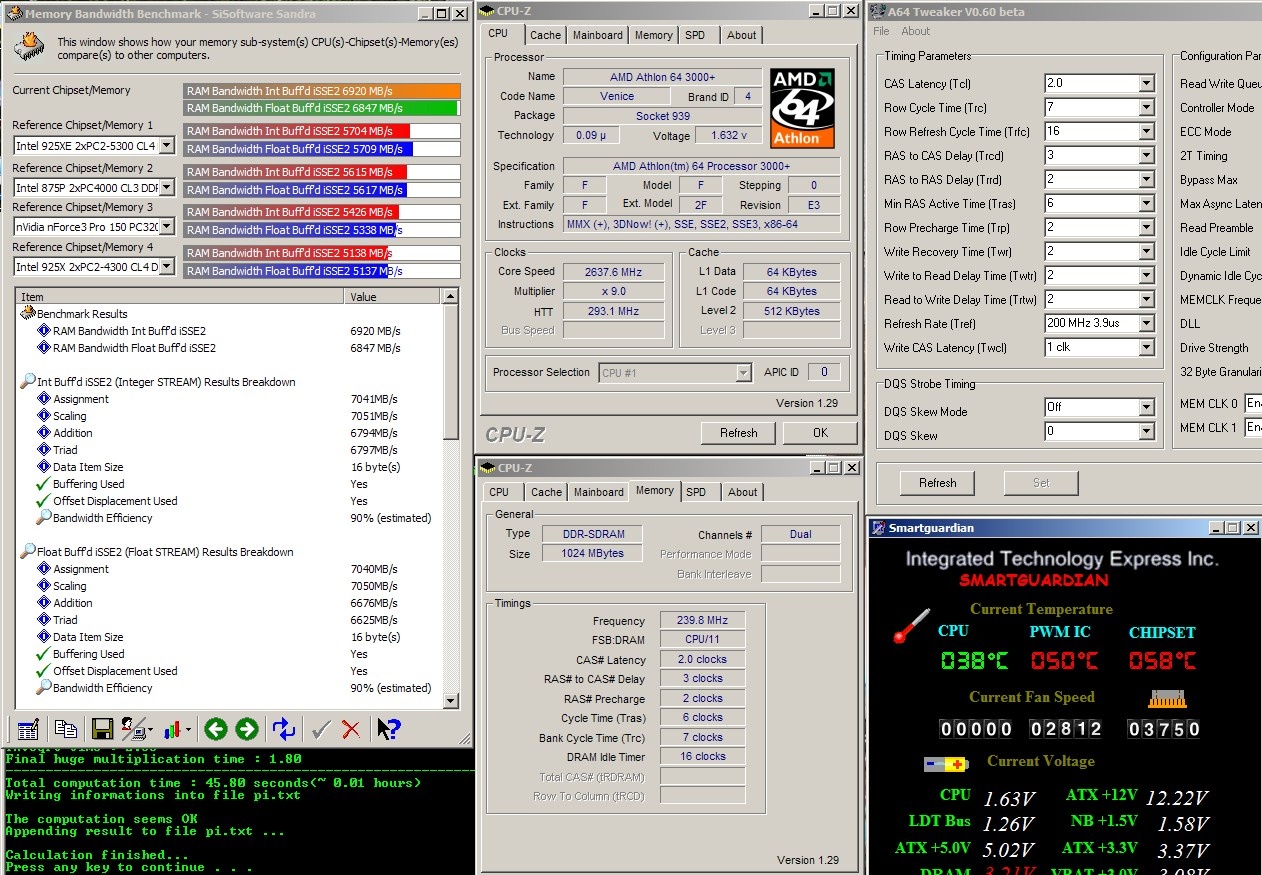Viewport: 1262px width, 875px height.
Task: Open the About menu in A64 Tweaker
Action: [915, 31]
